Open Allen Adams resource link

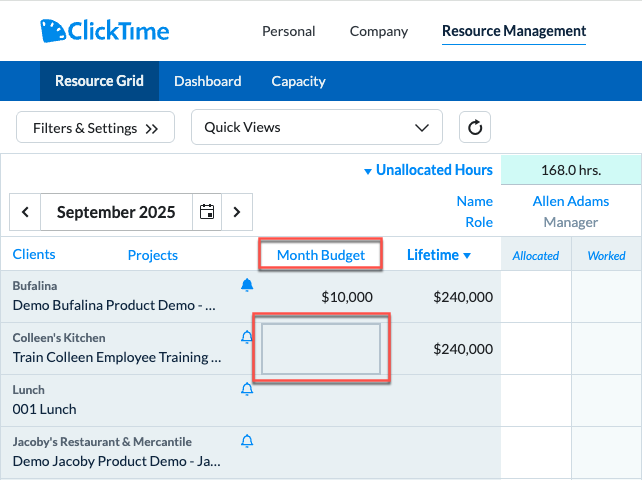coord(571,201)
